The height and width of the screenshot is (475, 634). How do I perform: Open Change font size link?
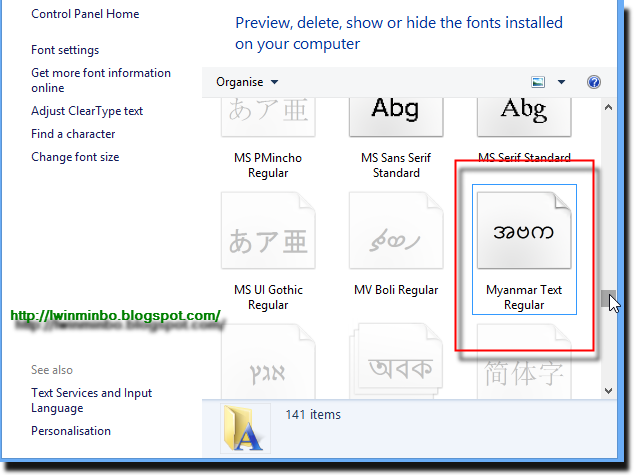coord(75,157)
